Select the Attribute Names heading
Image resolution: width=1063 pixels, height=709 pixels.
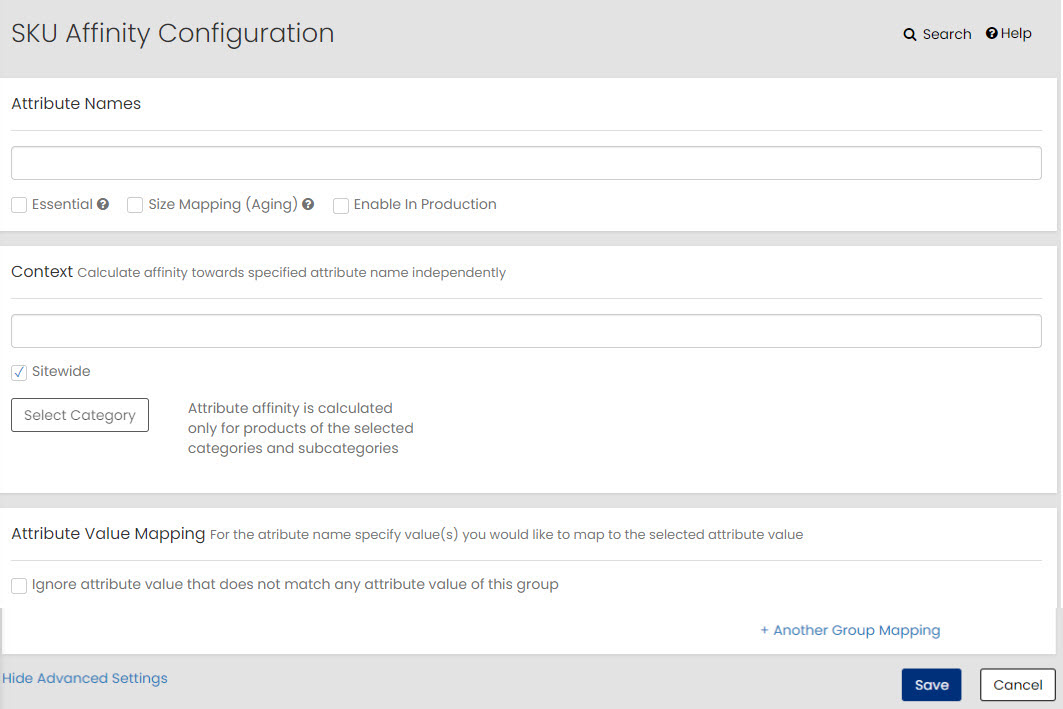[76, 104]
